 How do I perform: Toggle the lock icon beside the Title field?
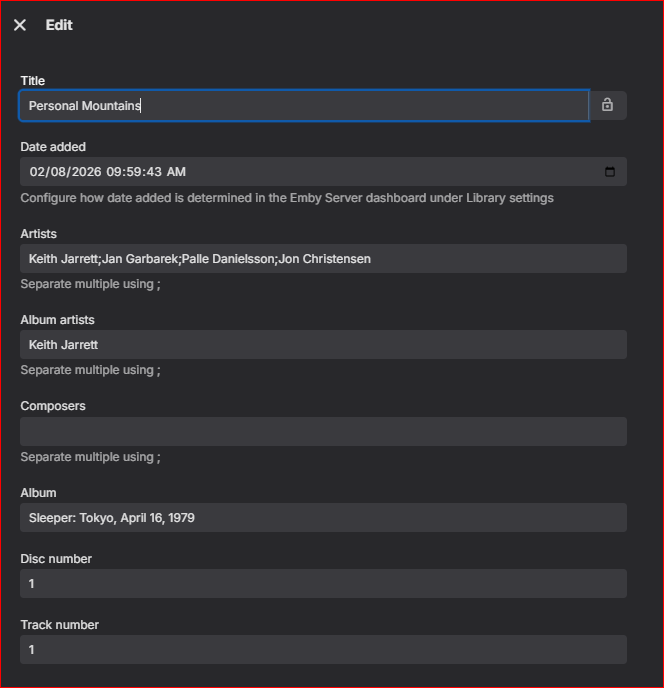607,105
